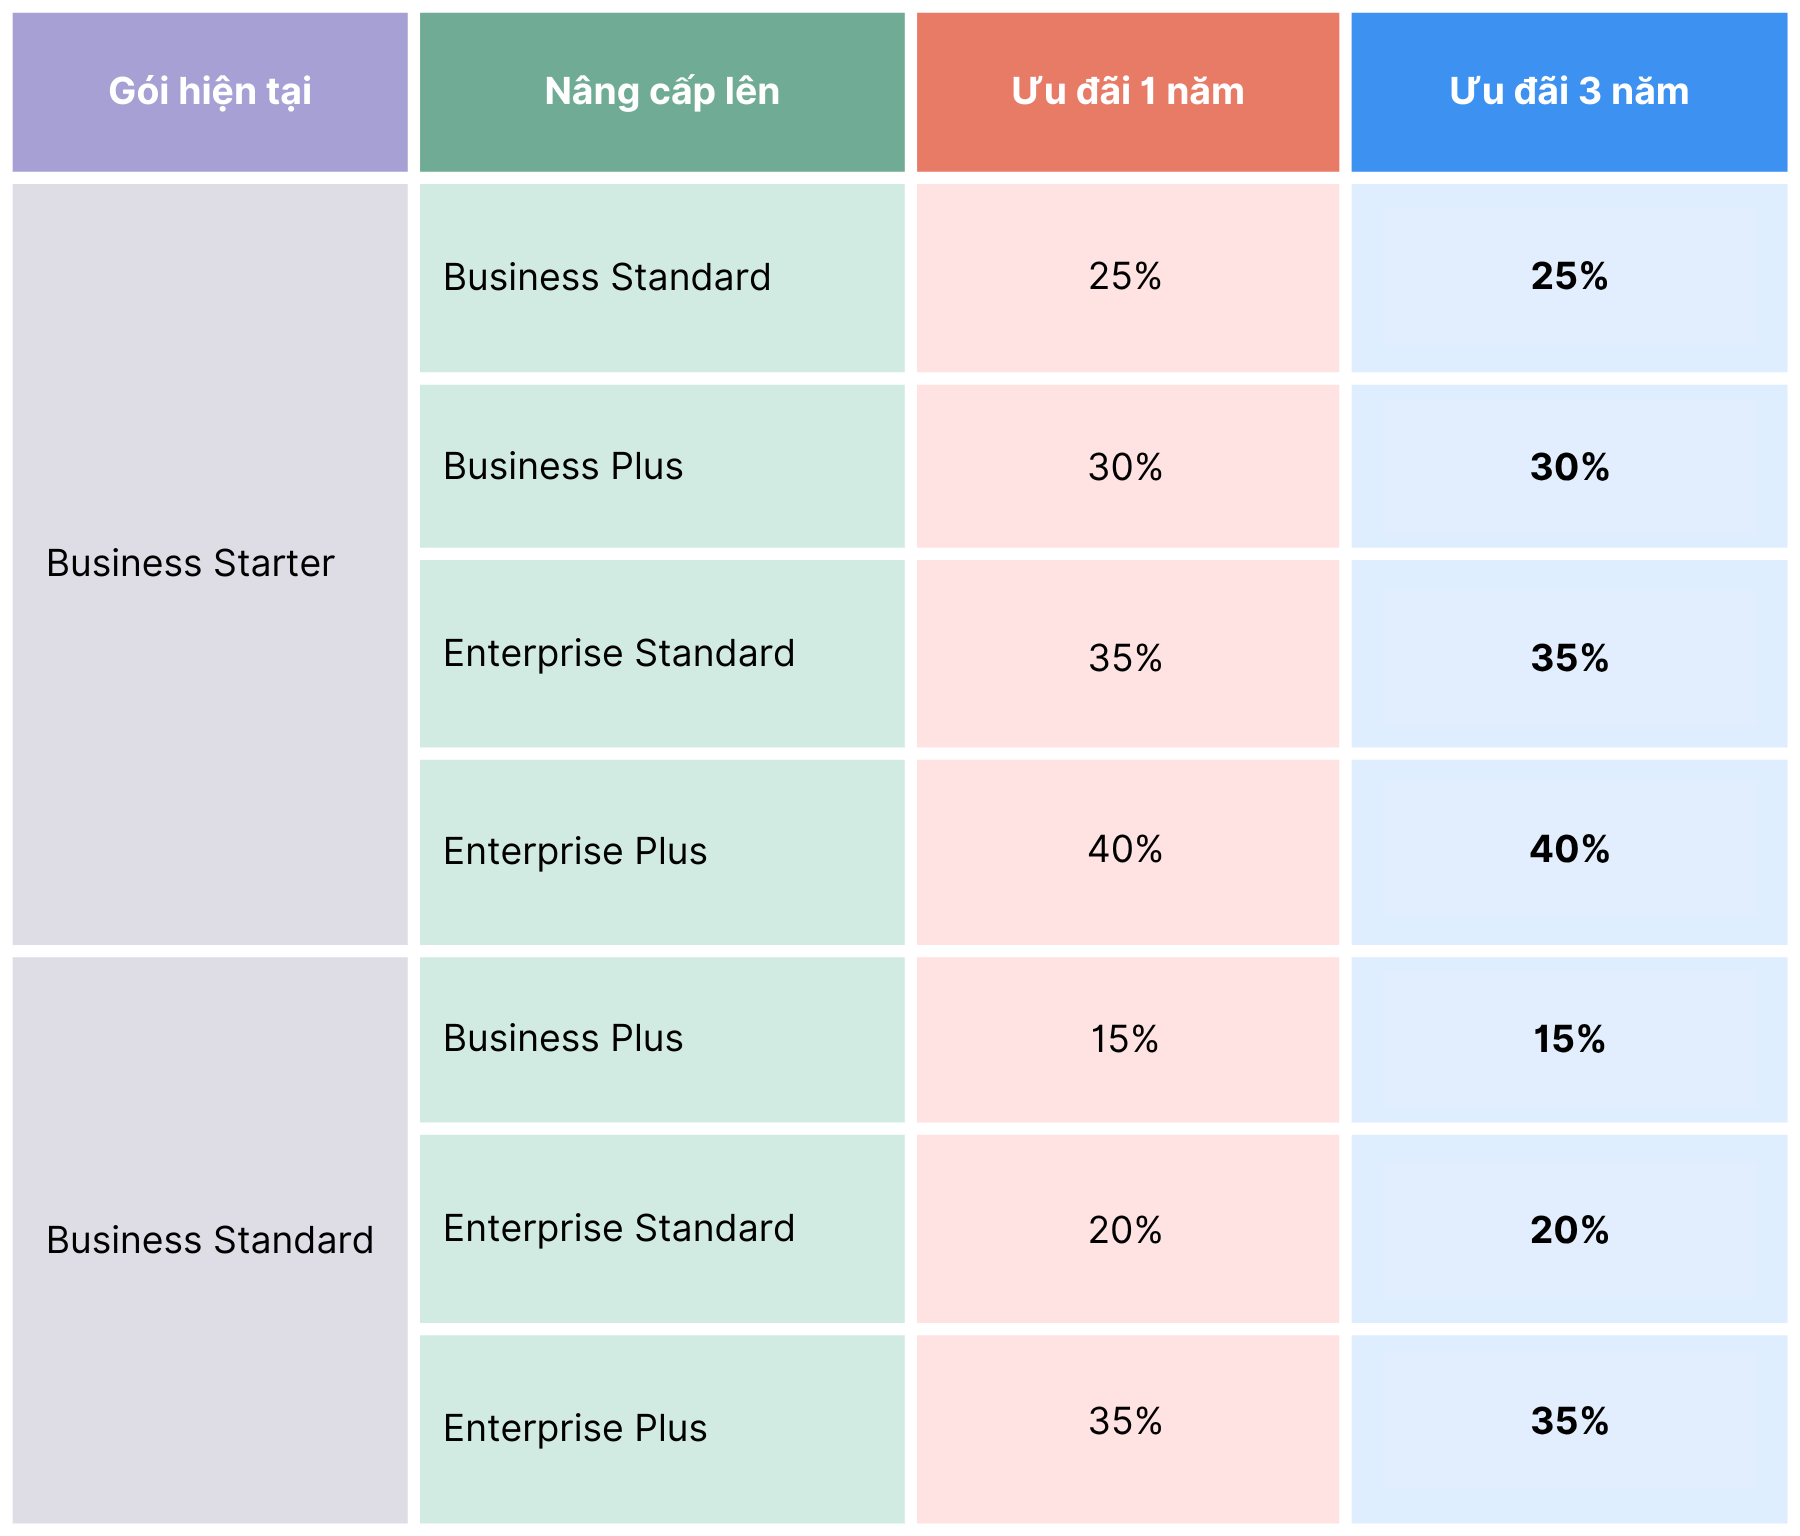Click the 20% cell under Ưu đãi 1 năm
The height and width of the screenshot is (1536, 1800).
click(x=1125, y=1230)
